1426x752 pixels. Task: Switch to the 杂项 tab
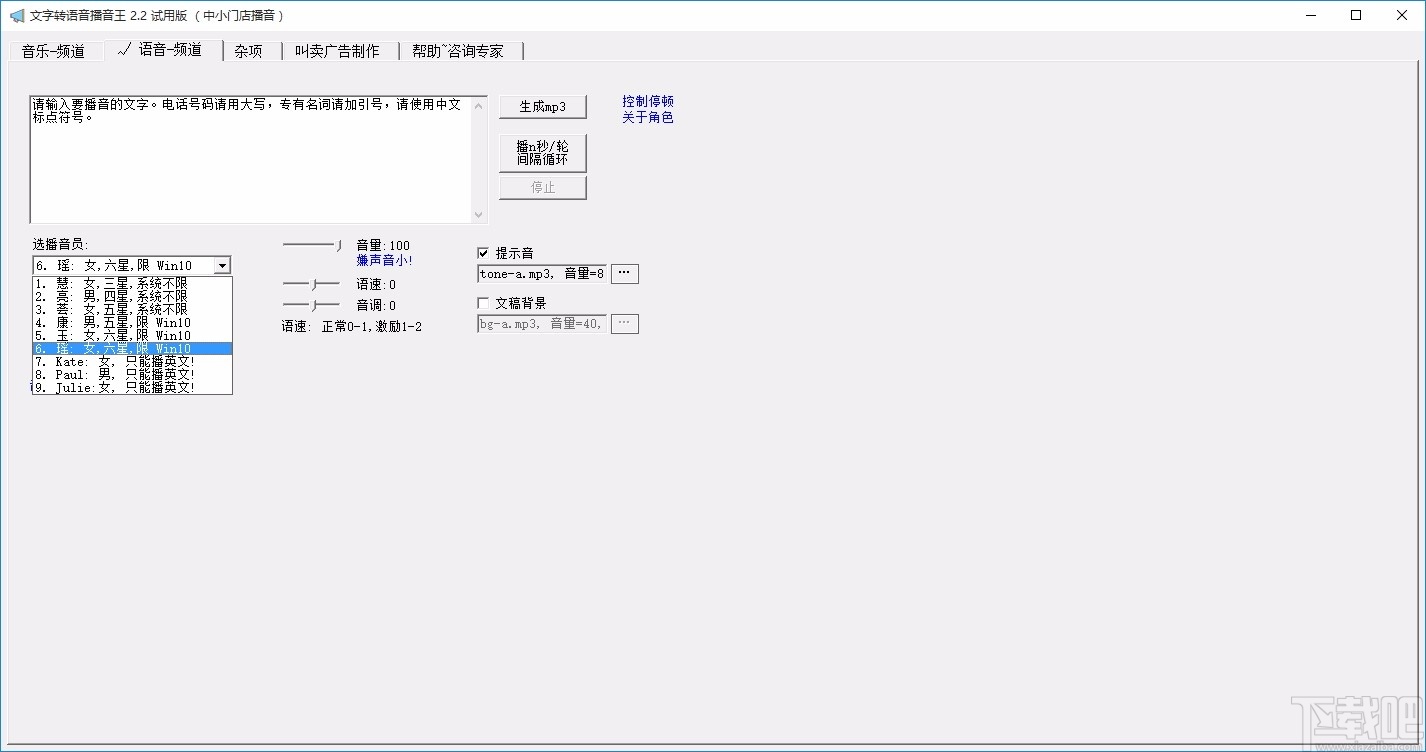click(248, 49)
